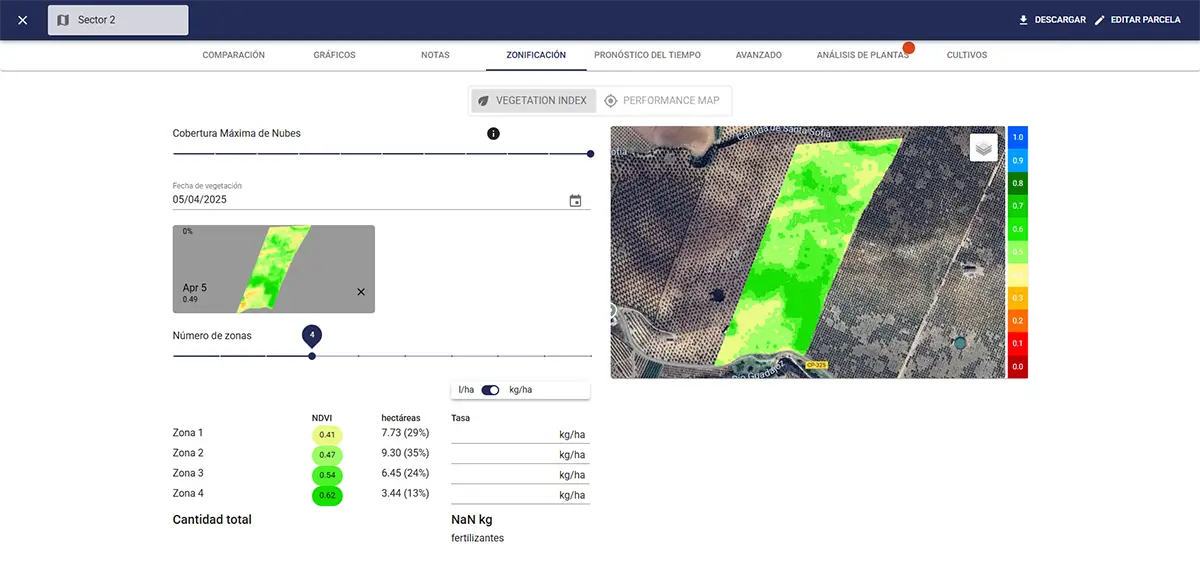
Task: Open the vegetation date calendar icon
Action: click(575, 200)
